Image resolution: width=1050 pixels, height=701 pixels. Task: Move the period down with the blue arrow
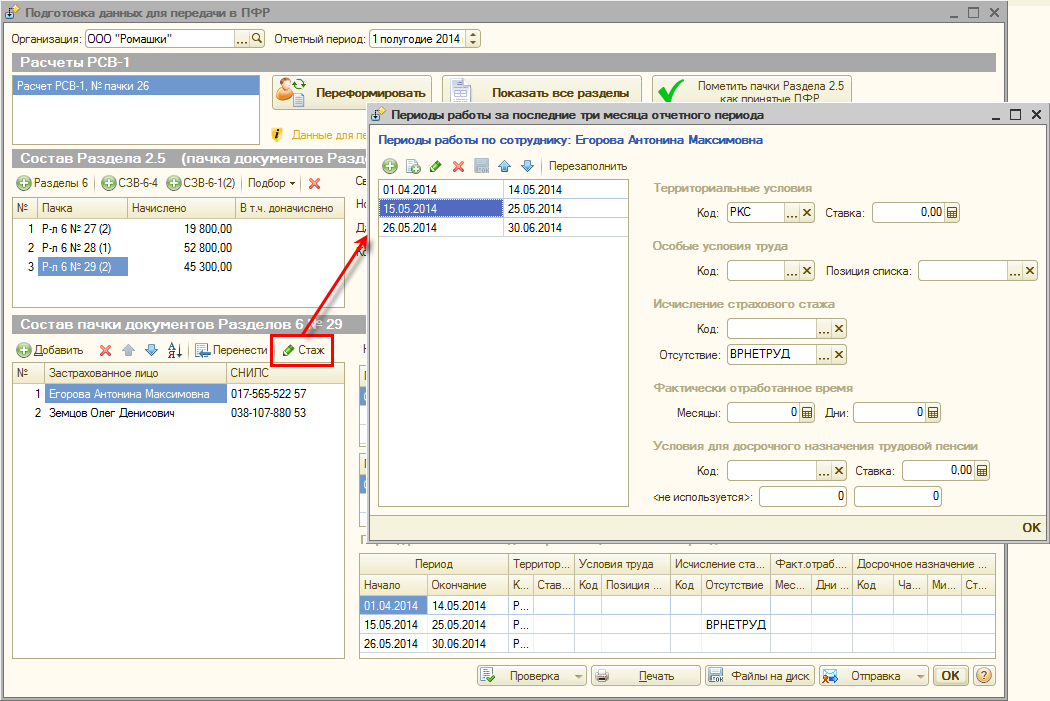[527, 166]
